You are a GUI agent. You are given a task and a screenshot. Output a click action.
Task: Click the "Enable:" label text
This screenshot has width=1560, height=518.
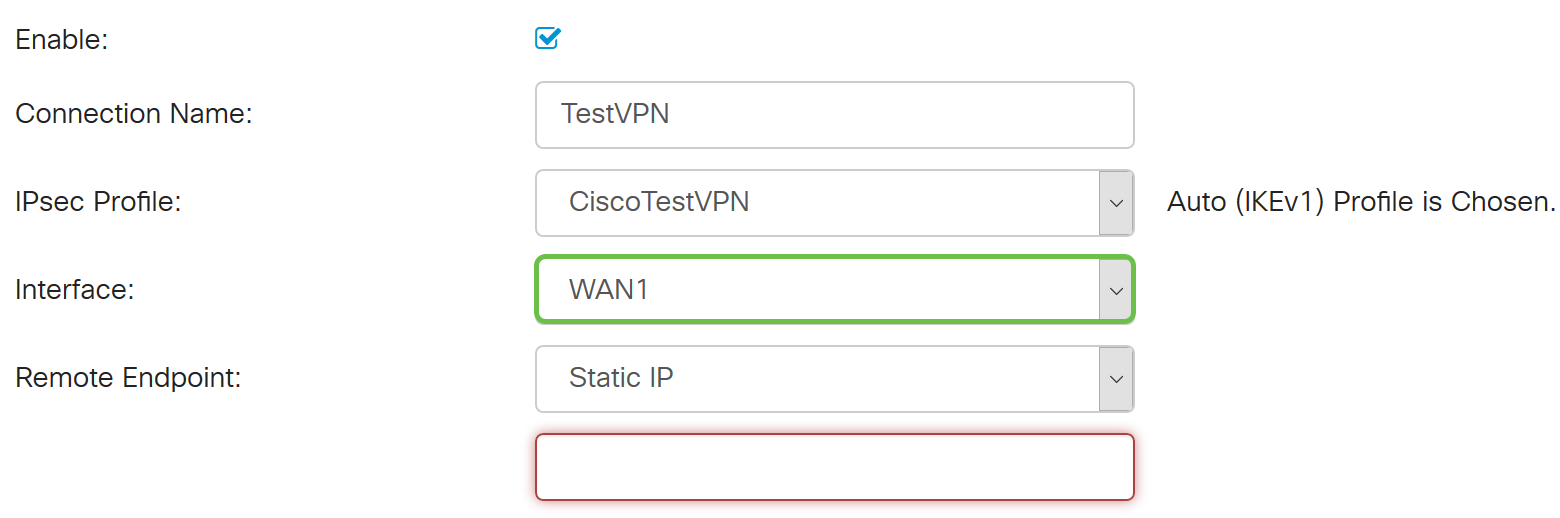pos(62,41)
